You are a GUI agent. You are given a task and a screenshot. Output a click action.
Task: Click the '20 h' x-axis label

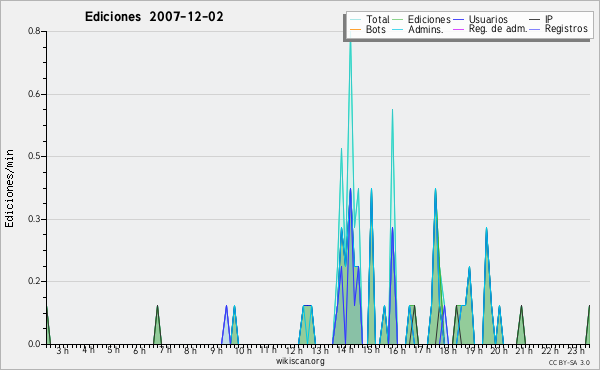(x=499, y=350)
